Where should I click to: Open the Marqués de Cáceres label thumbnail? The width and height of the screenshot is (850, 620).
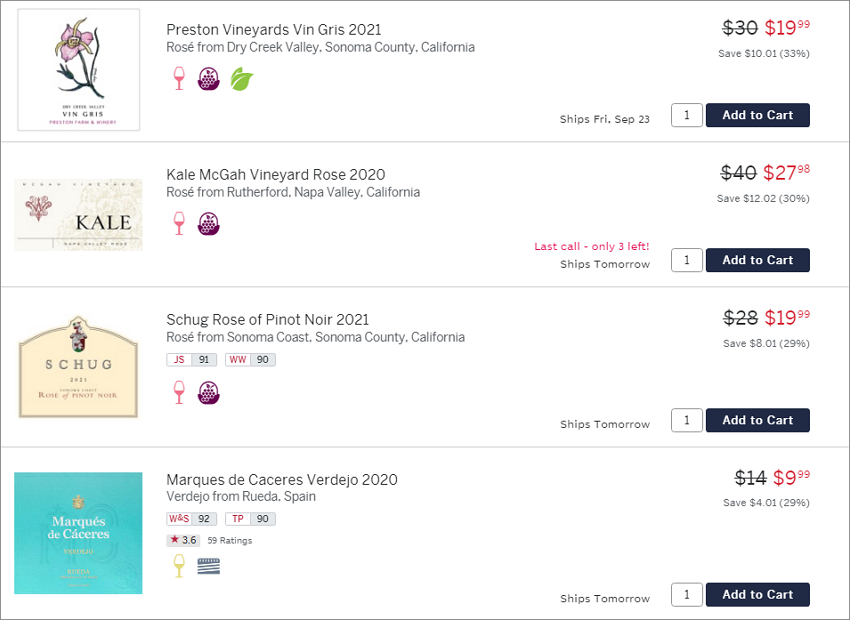(x=78, y=533)
